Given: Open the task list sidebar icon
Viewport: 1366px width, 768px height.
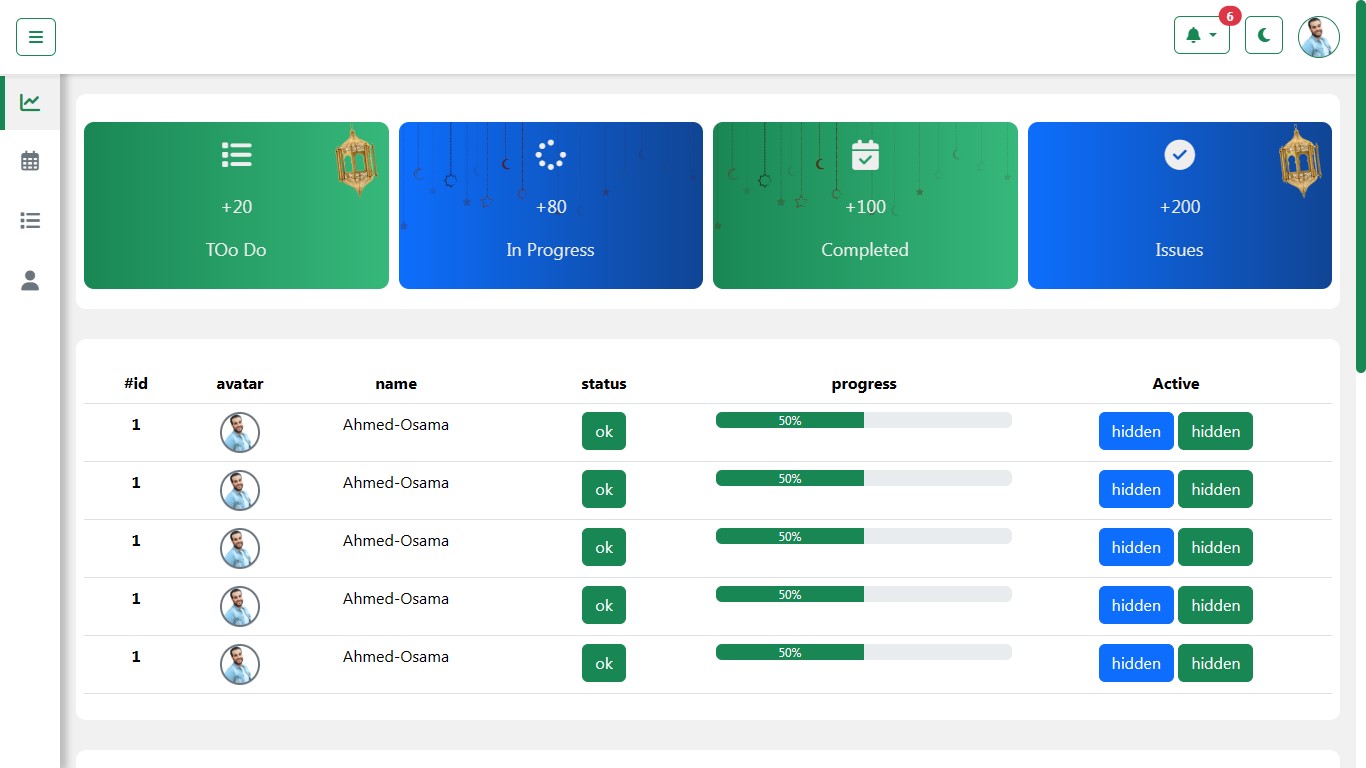Looking at the screenshot, I should click(30, 221).
